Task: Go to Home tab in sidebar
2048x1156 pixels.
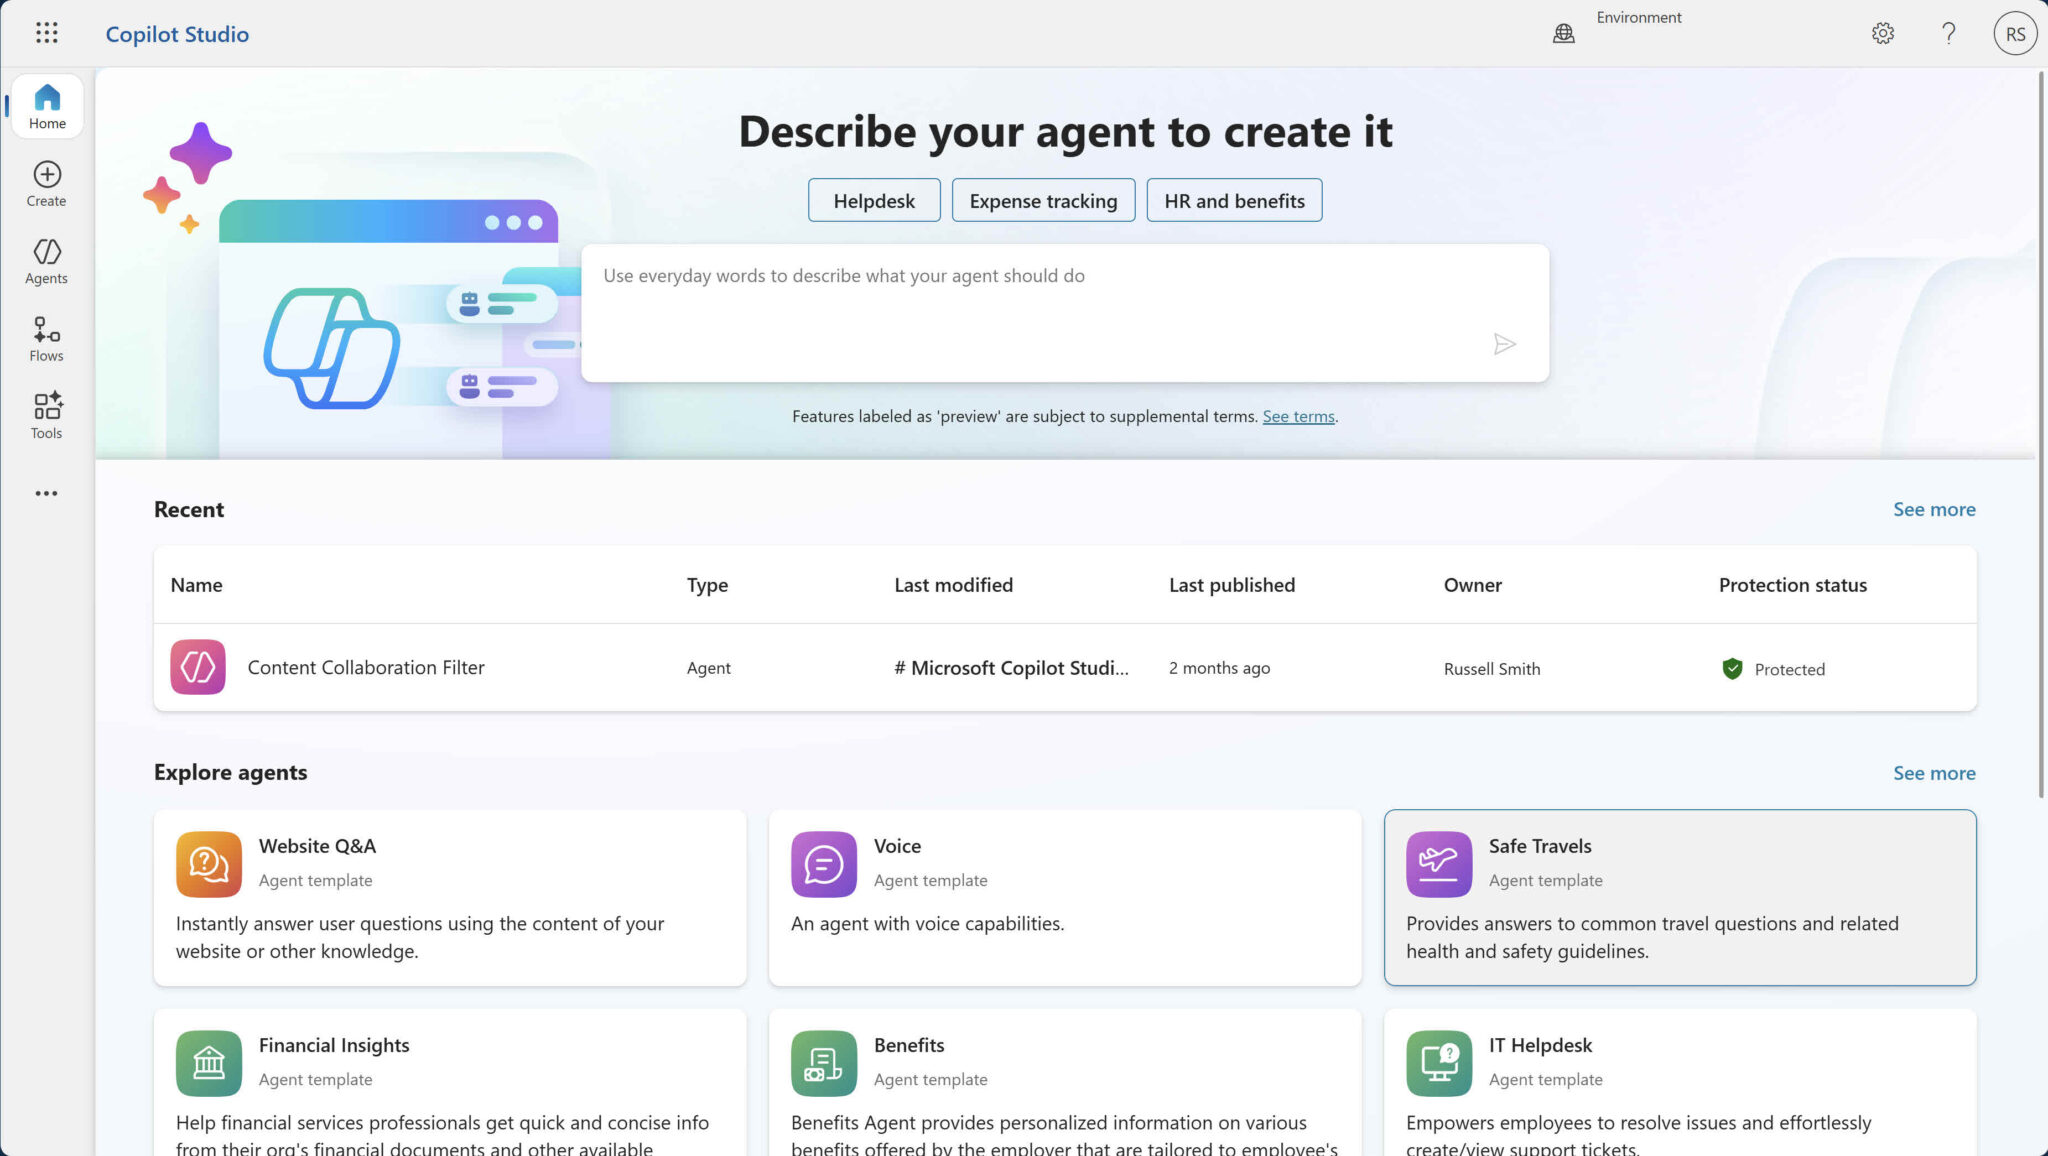Action: point(47,107)
